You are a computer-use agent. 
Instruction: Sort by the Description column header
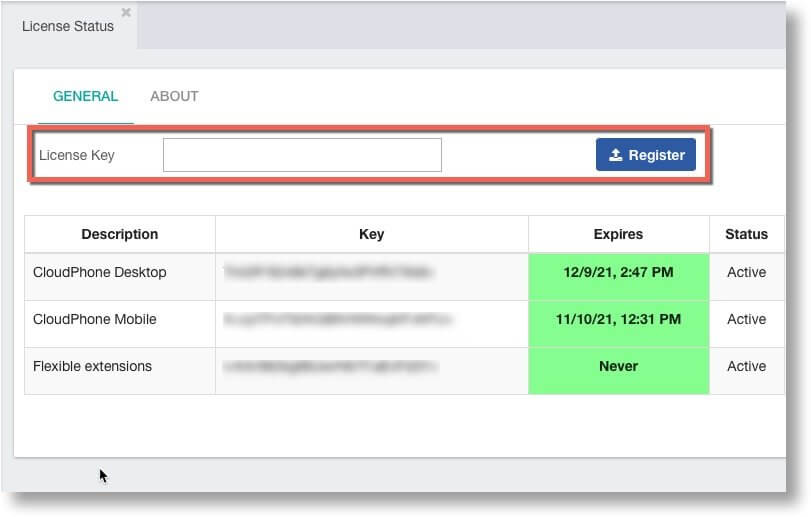[x=119, y=234]
